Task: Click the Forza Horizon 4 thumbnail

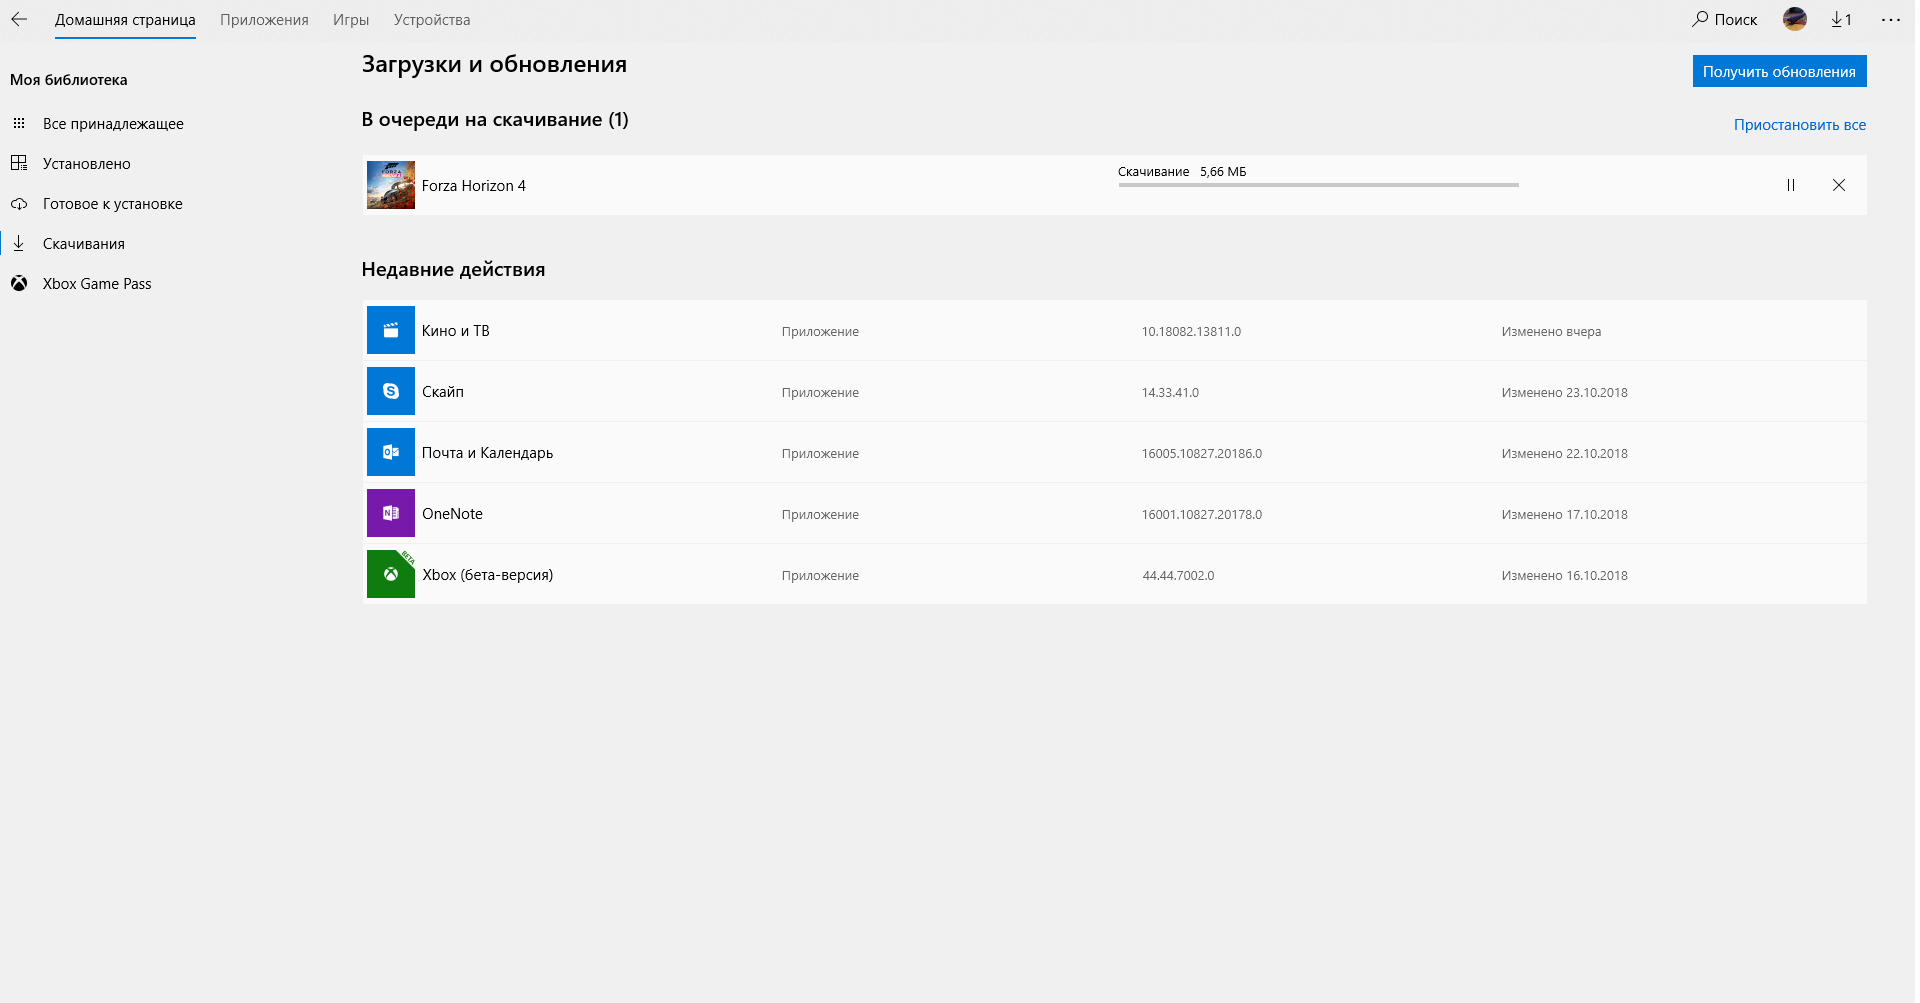Action: click(x=391, y=185)
